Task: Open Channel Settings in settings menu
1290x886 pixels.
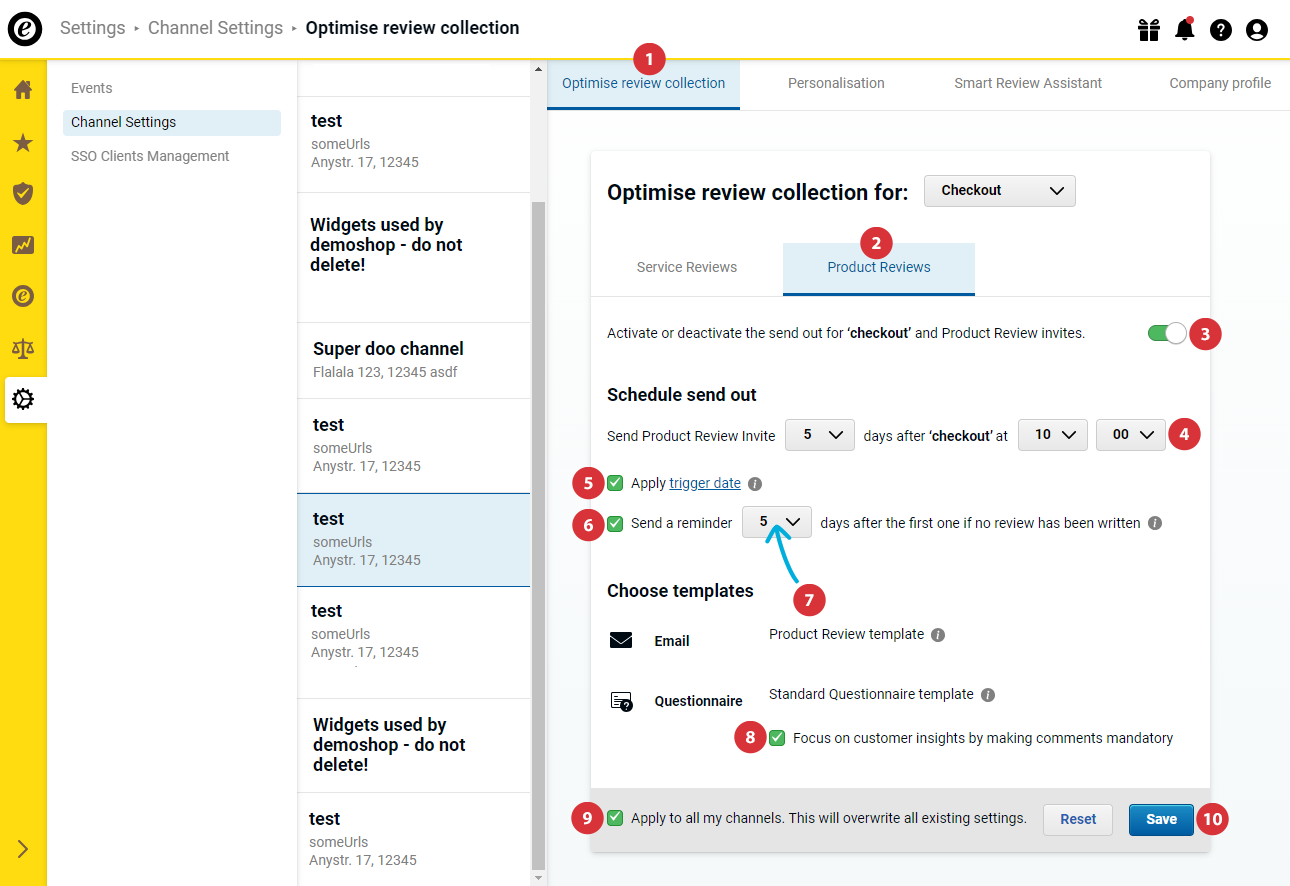Action: [x=172, y=122]
